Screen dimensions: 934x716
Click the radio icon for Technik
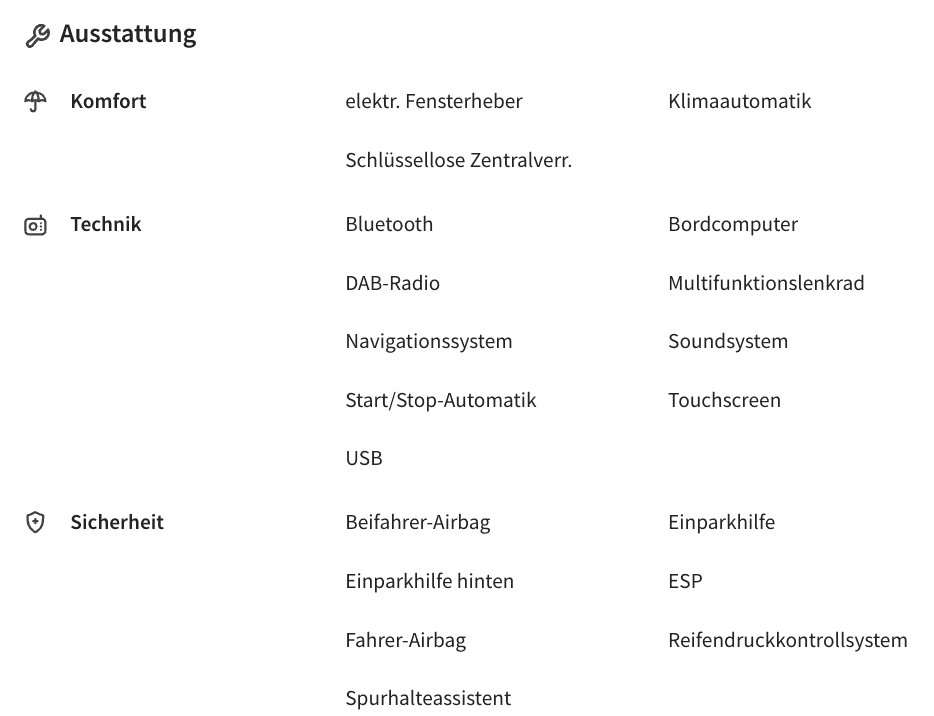35,225
